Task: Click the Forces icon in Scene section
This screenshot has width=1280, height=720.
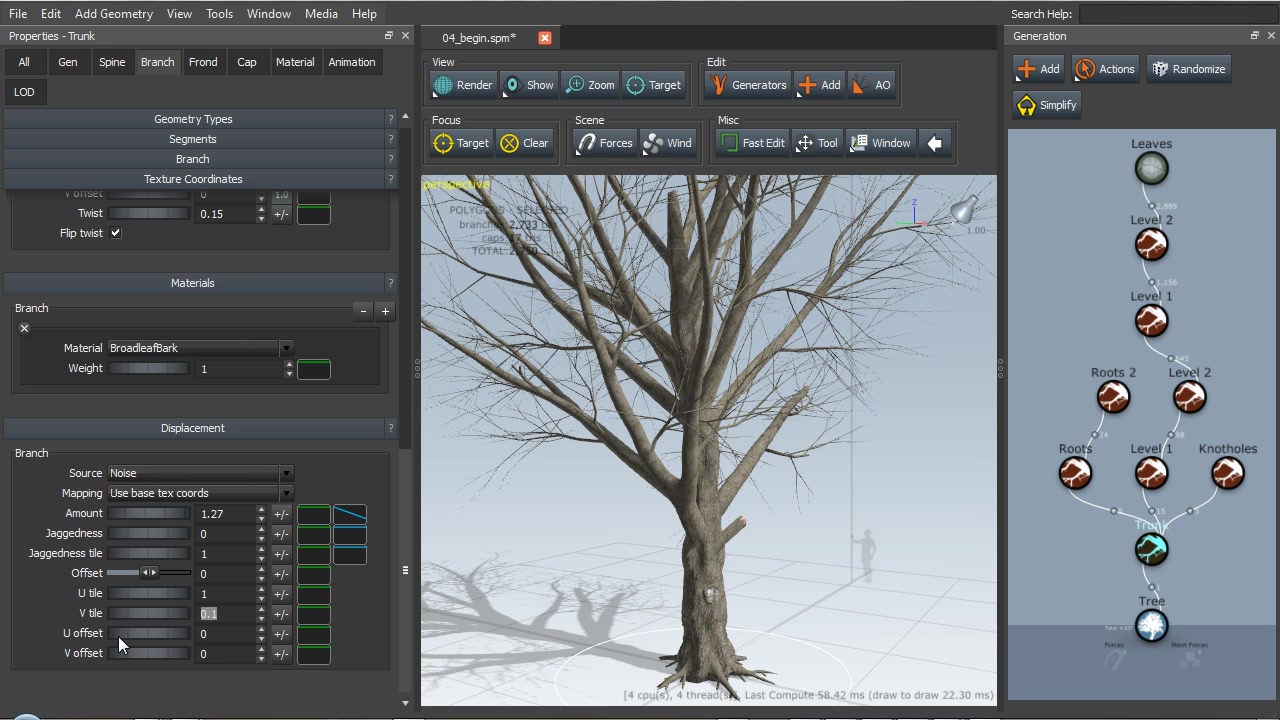Action: point(605,143)
